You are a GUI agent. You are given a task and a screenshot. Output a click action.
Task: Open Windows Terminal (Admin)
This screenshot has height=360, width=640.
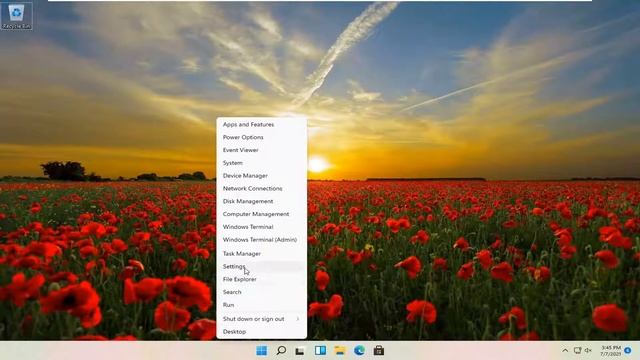pos(262,240)
